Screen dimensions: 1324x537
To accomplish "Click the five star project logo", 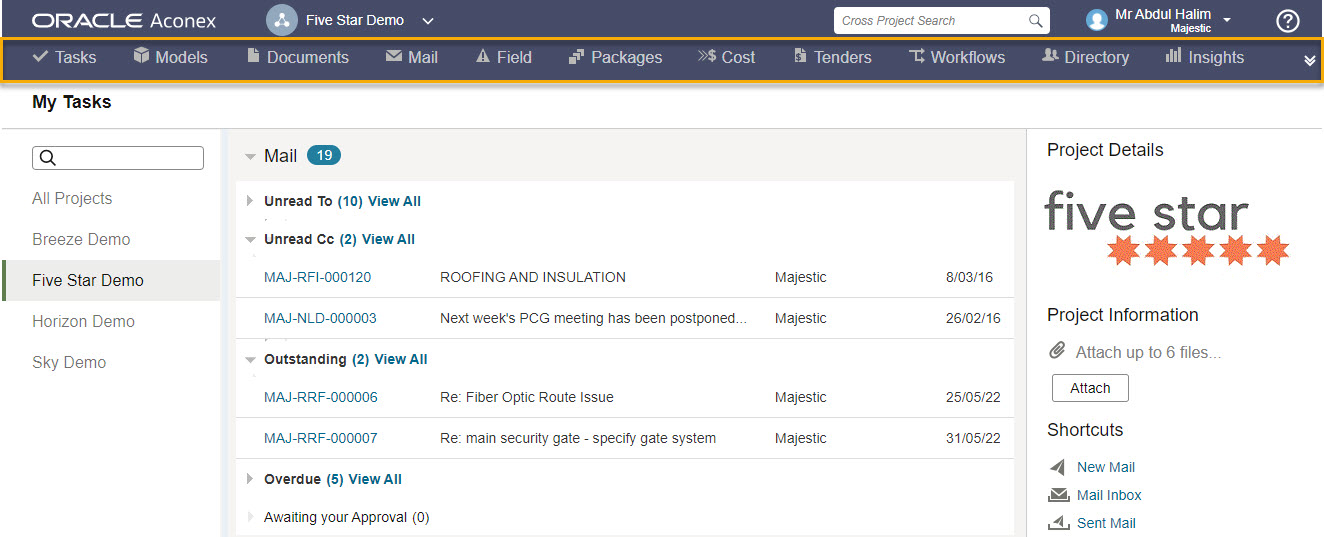I will click(x=1167, y=228).
